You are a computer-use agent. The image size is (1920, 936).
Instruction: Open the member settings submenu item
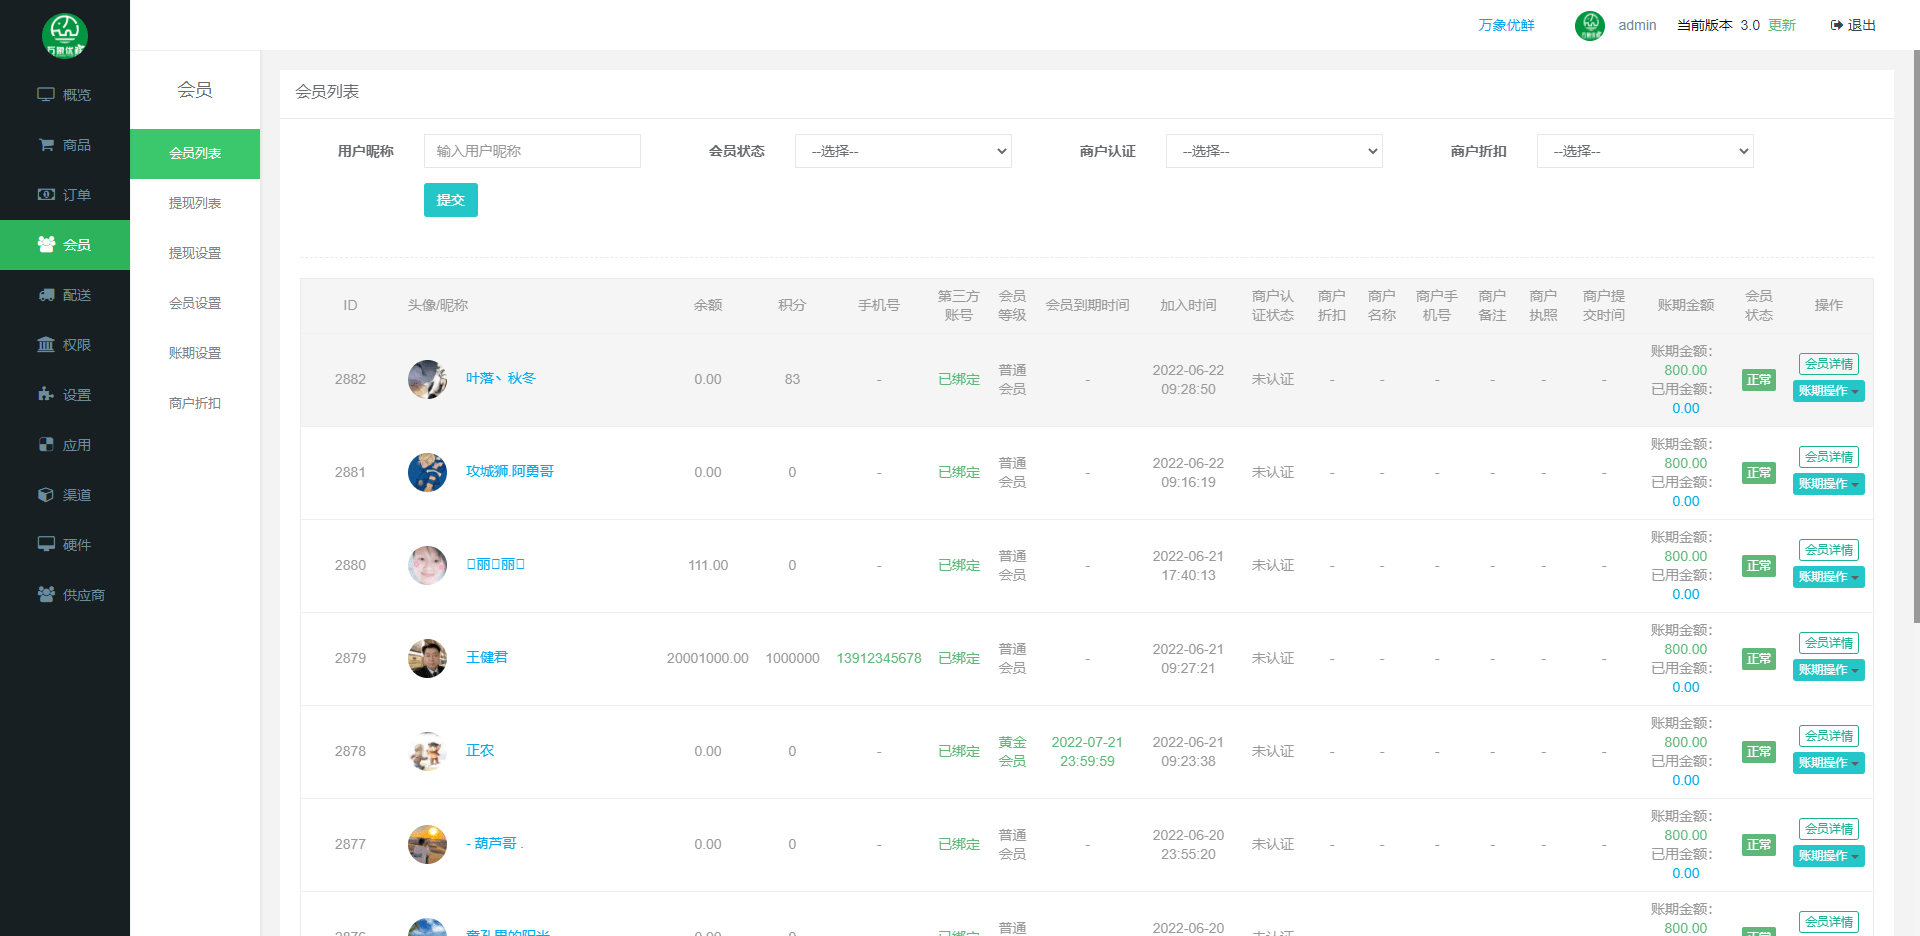195,303
